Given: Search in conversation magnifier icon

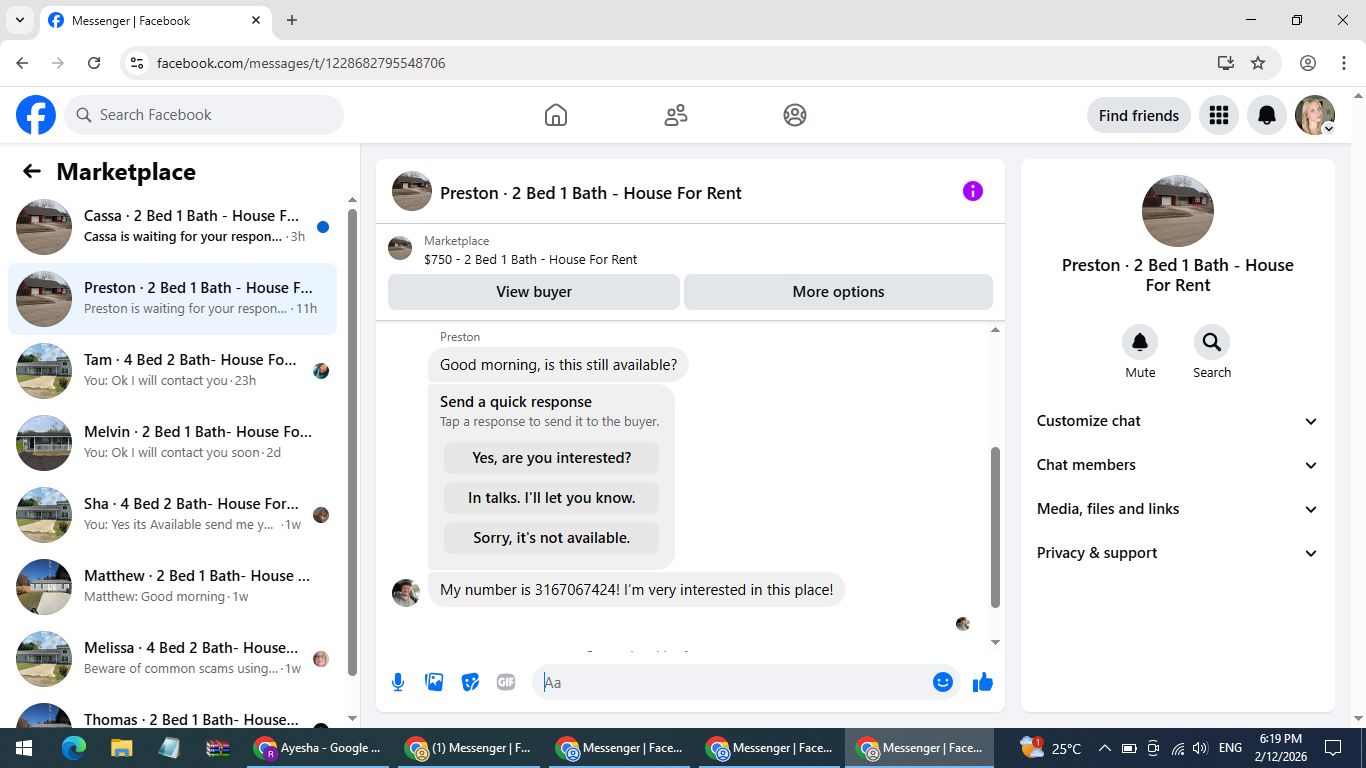Looking at the screenshot, I should coord(1212,343).
